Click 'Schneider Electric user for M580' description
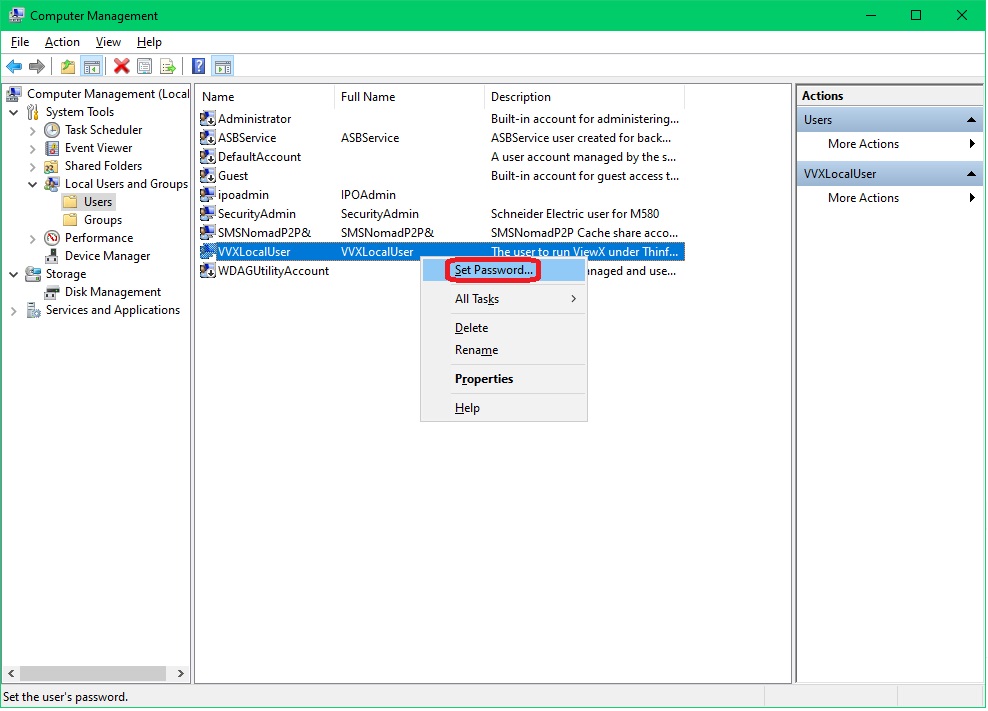Image resolution: width=988 pixels, height=711 pixels. pyautogui.click(x=575, y=214)
